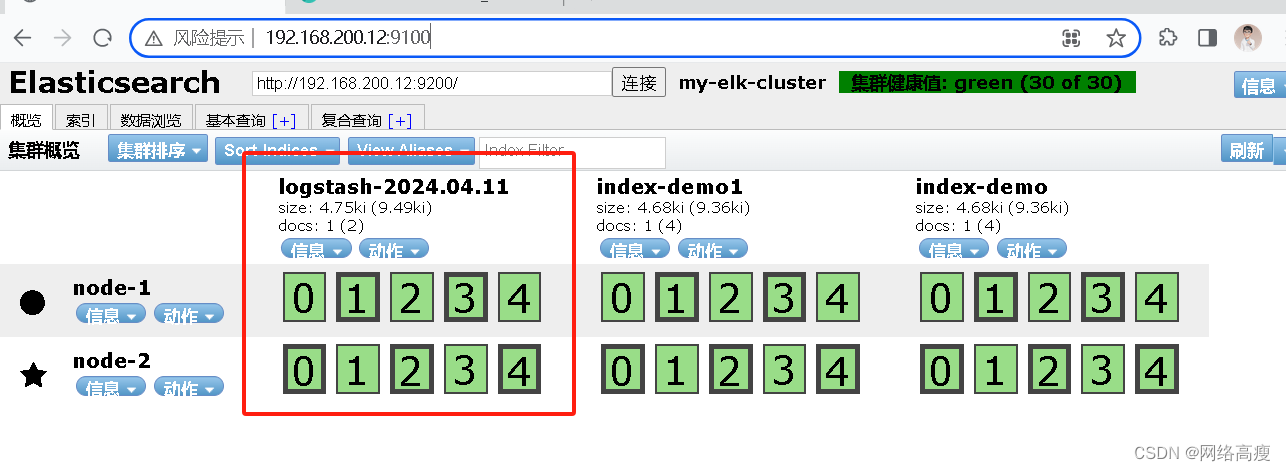1286x471 pixels.
Task: Select shard 4 of index-demo on node-1
Action: point(1157,298)
